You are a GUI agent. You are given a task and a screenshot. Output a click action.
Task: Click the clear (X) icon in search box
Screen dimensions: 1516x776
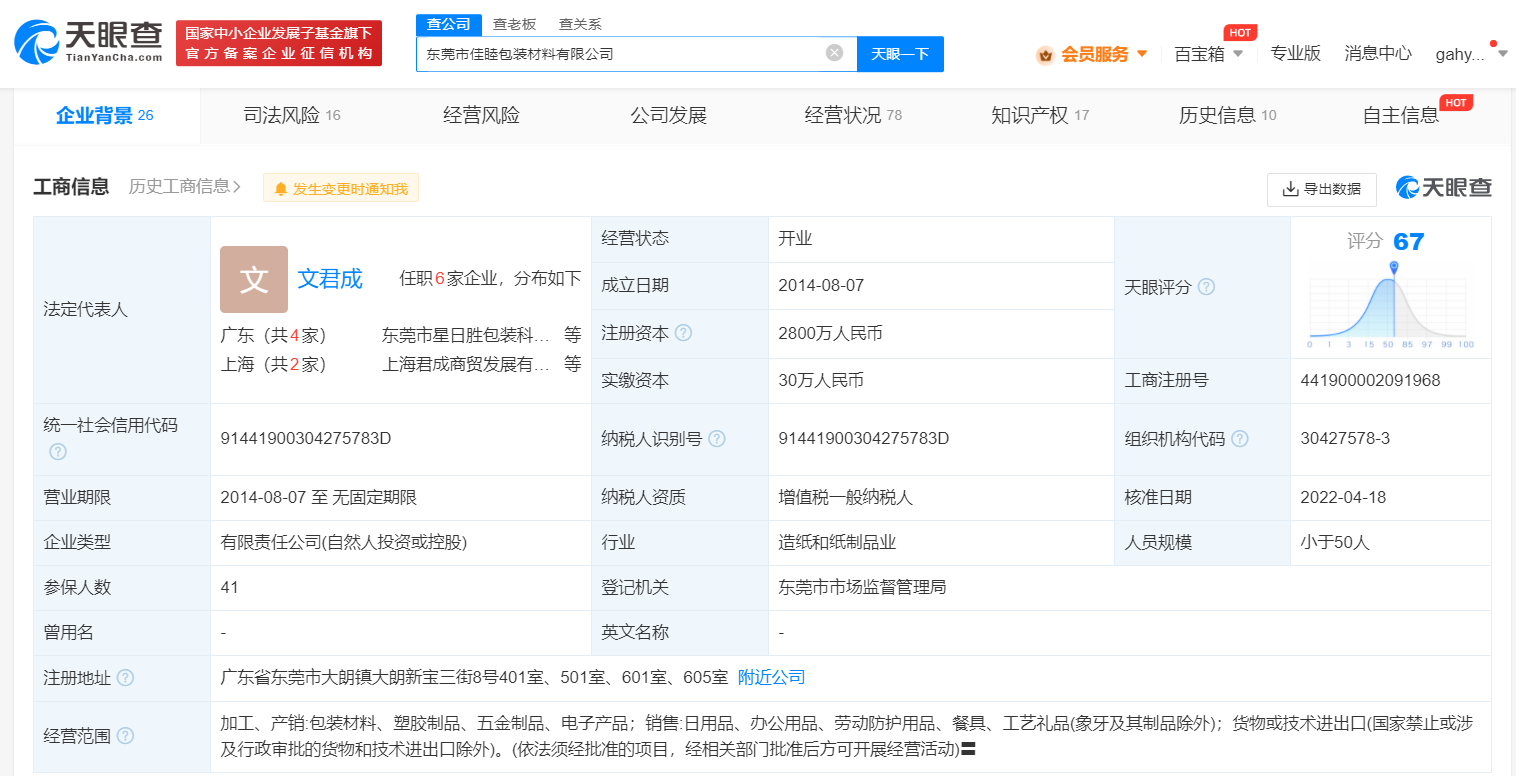(834, 53)
